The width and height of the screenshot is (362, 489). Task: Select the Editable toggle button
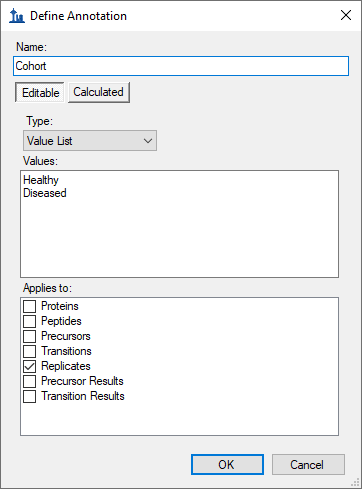[x=40, y=92]
